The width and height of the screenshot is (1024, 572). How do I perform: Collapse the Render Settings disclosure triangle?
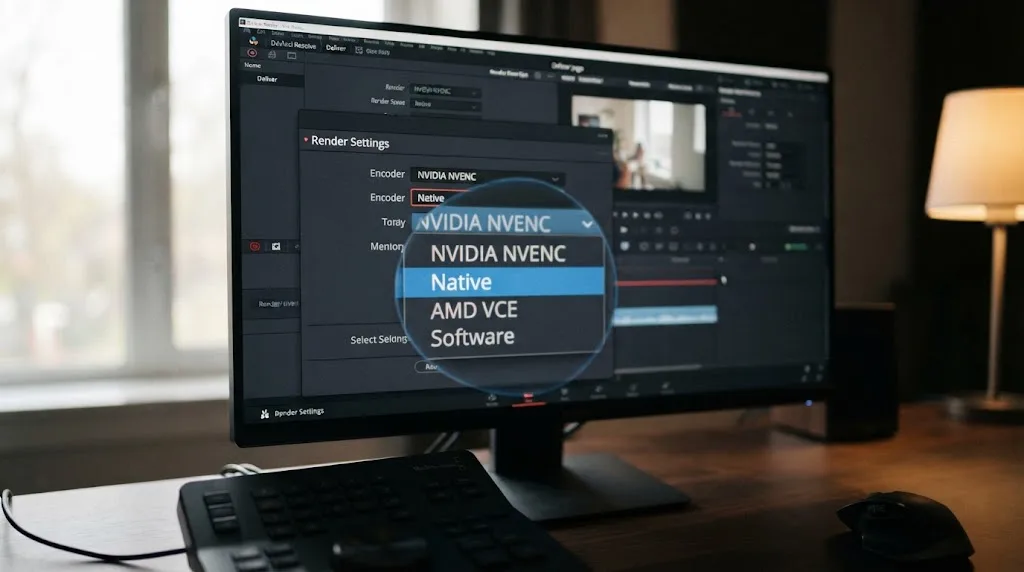[x=306, y=139]
